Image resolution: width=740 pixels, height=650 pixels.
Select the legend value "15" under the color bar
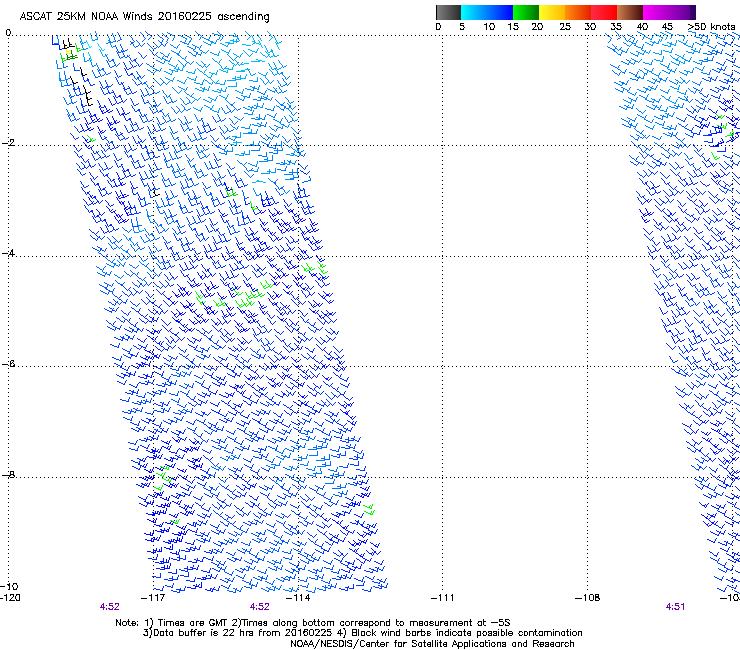513,27
